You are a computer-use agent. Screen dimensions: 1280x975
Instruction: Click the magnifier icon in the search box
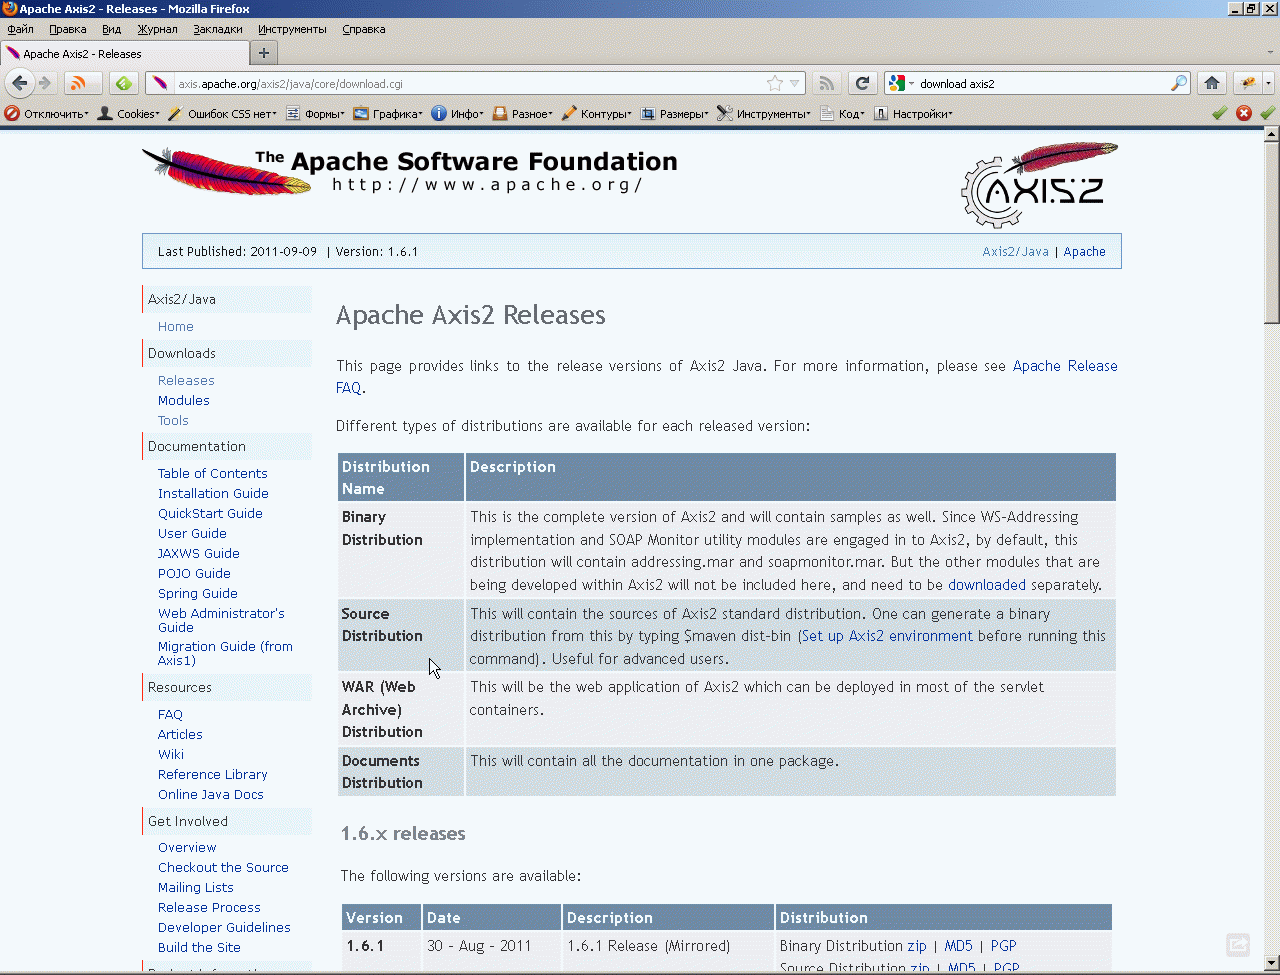(1179, 84)
